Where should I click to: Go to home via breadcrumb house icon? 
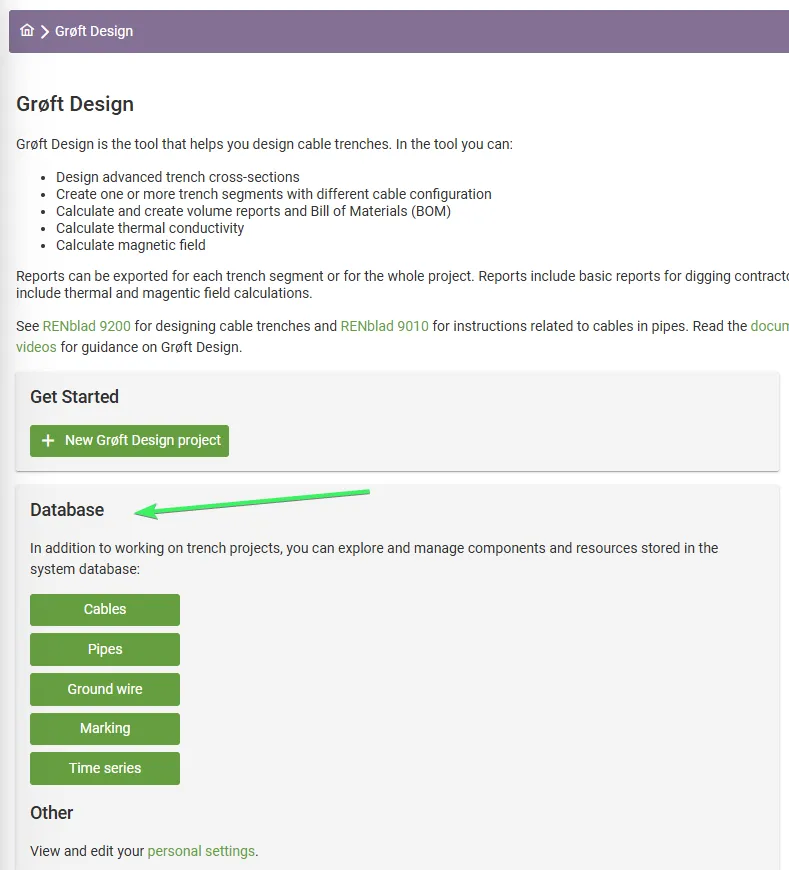point(27,31)
